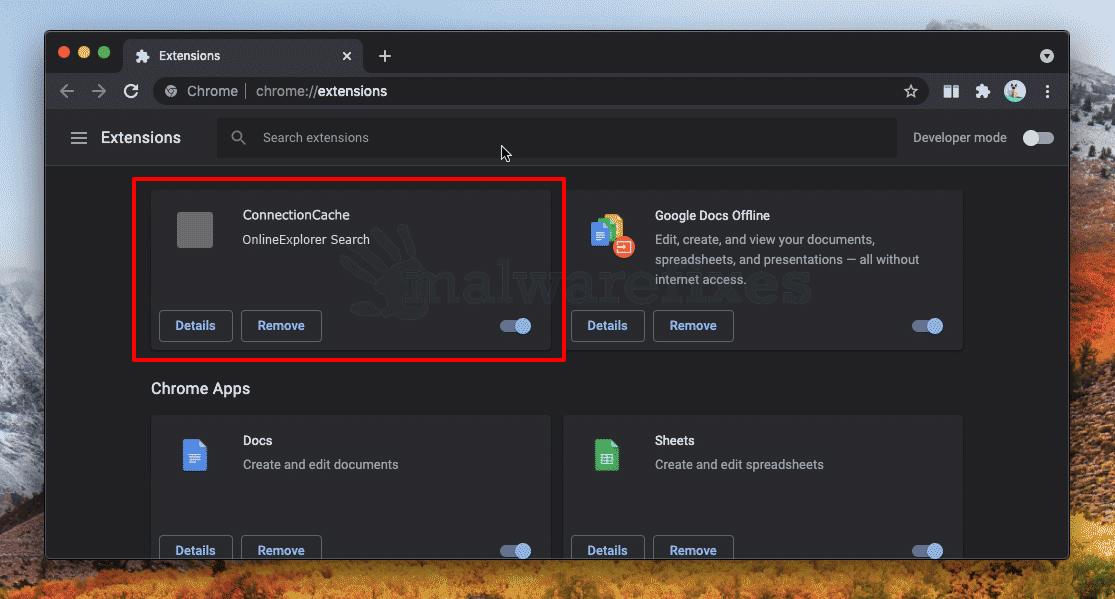Toggle Developer mode switch

pos(1038,138)
